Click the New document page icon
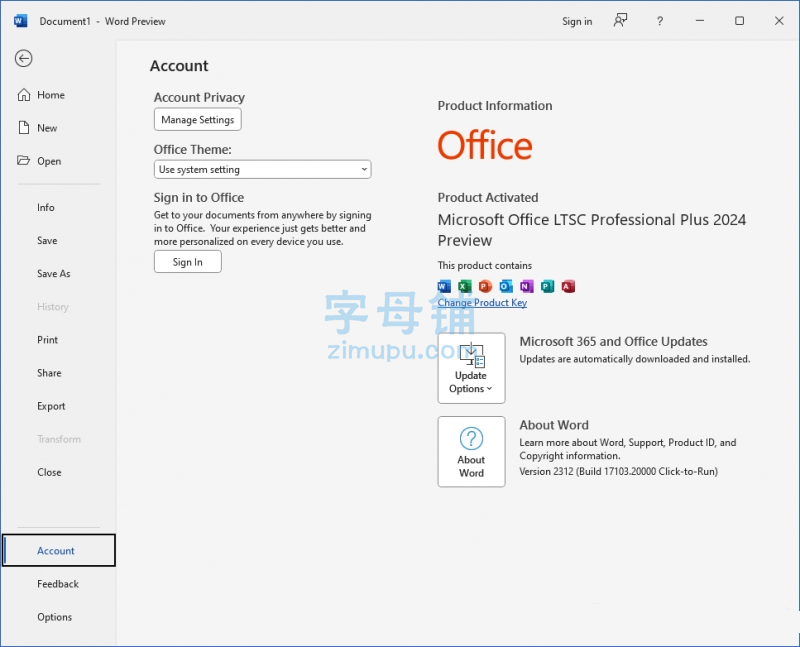Image resolution: width=800 pixels, height=647 pixels. [24, 128]
